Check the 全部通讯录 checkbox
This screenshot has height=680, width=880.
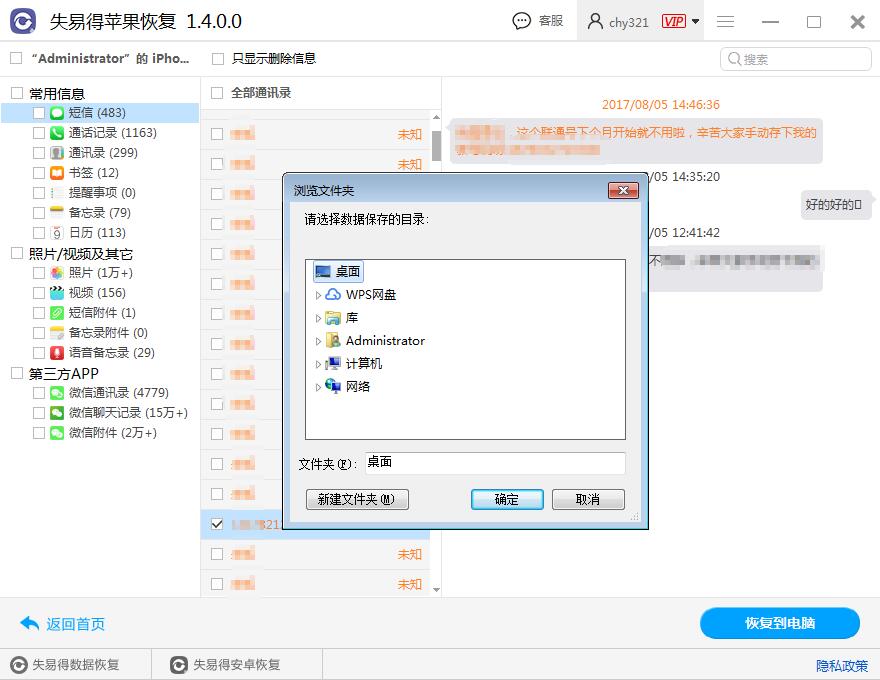[217, 93]
